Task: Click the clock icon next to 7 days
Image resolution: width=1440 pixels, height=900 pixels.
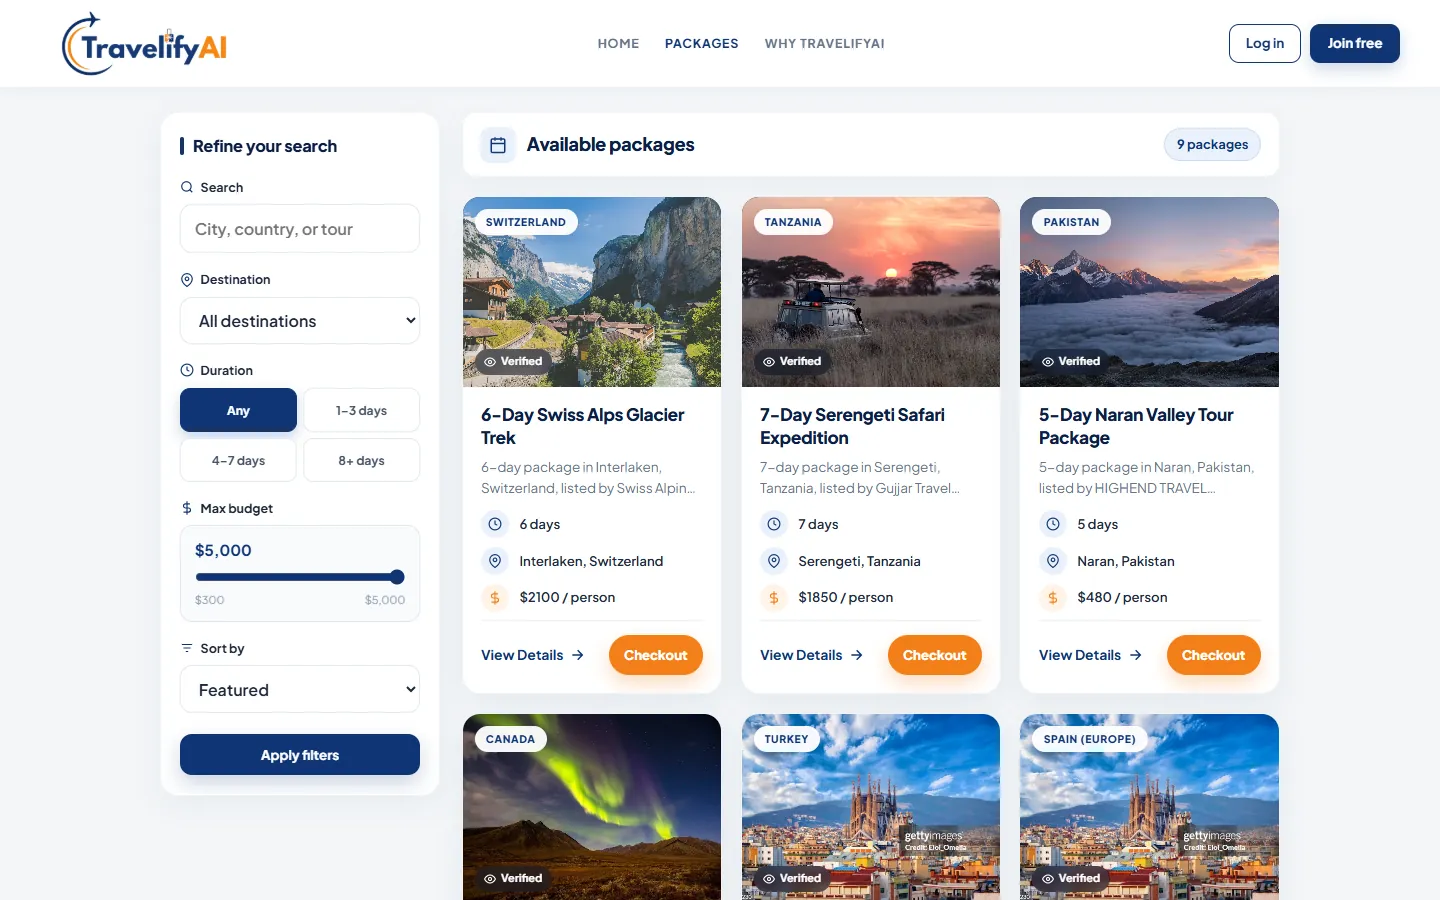Action: 774,524
